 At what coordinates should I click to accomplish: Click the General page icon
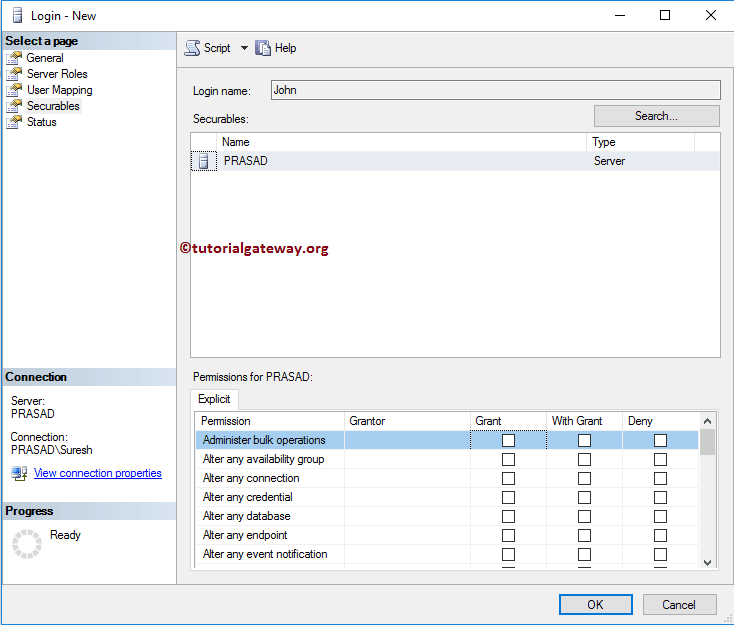tap(14, 58)
